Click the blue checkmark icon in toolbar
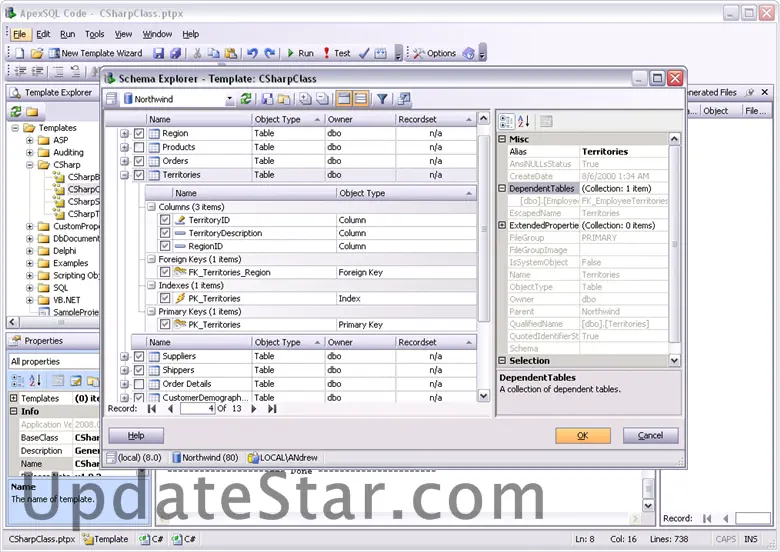The height and width of the screenshot is (552, 780). pyautogui.click(x=364, y=53)
